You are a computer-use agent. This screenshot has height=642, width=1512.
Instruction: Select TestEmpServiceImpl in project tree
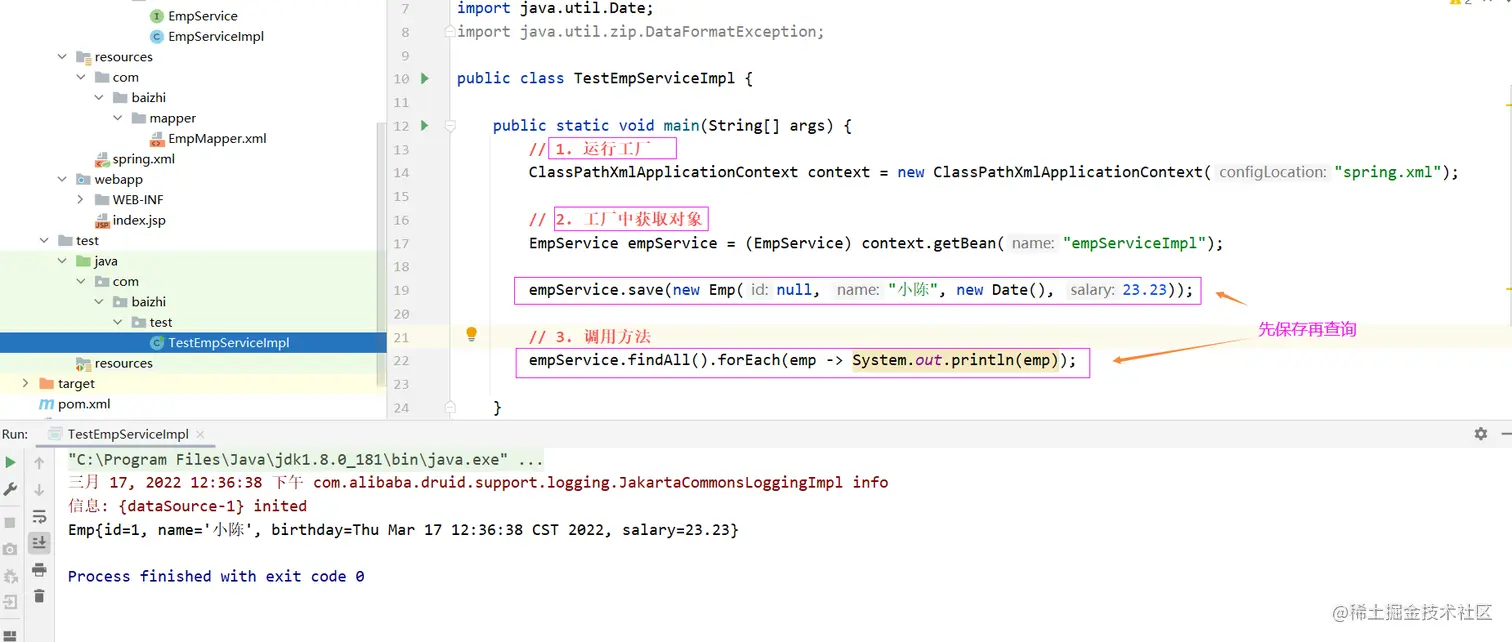pyautogui.click(x=229, y=343)
